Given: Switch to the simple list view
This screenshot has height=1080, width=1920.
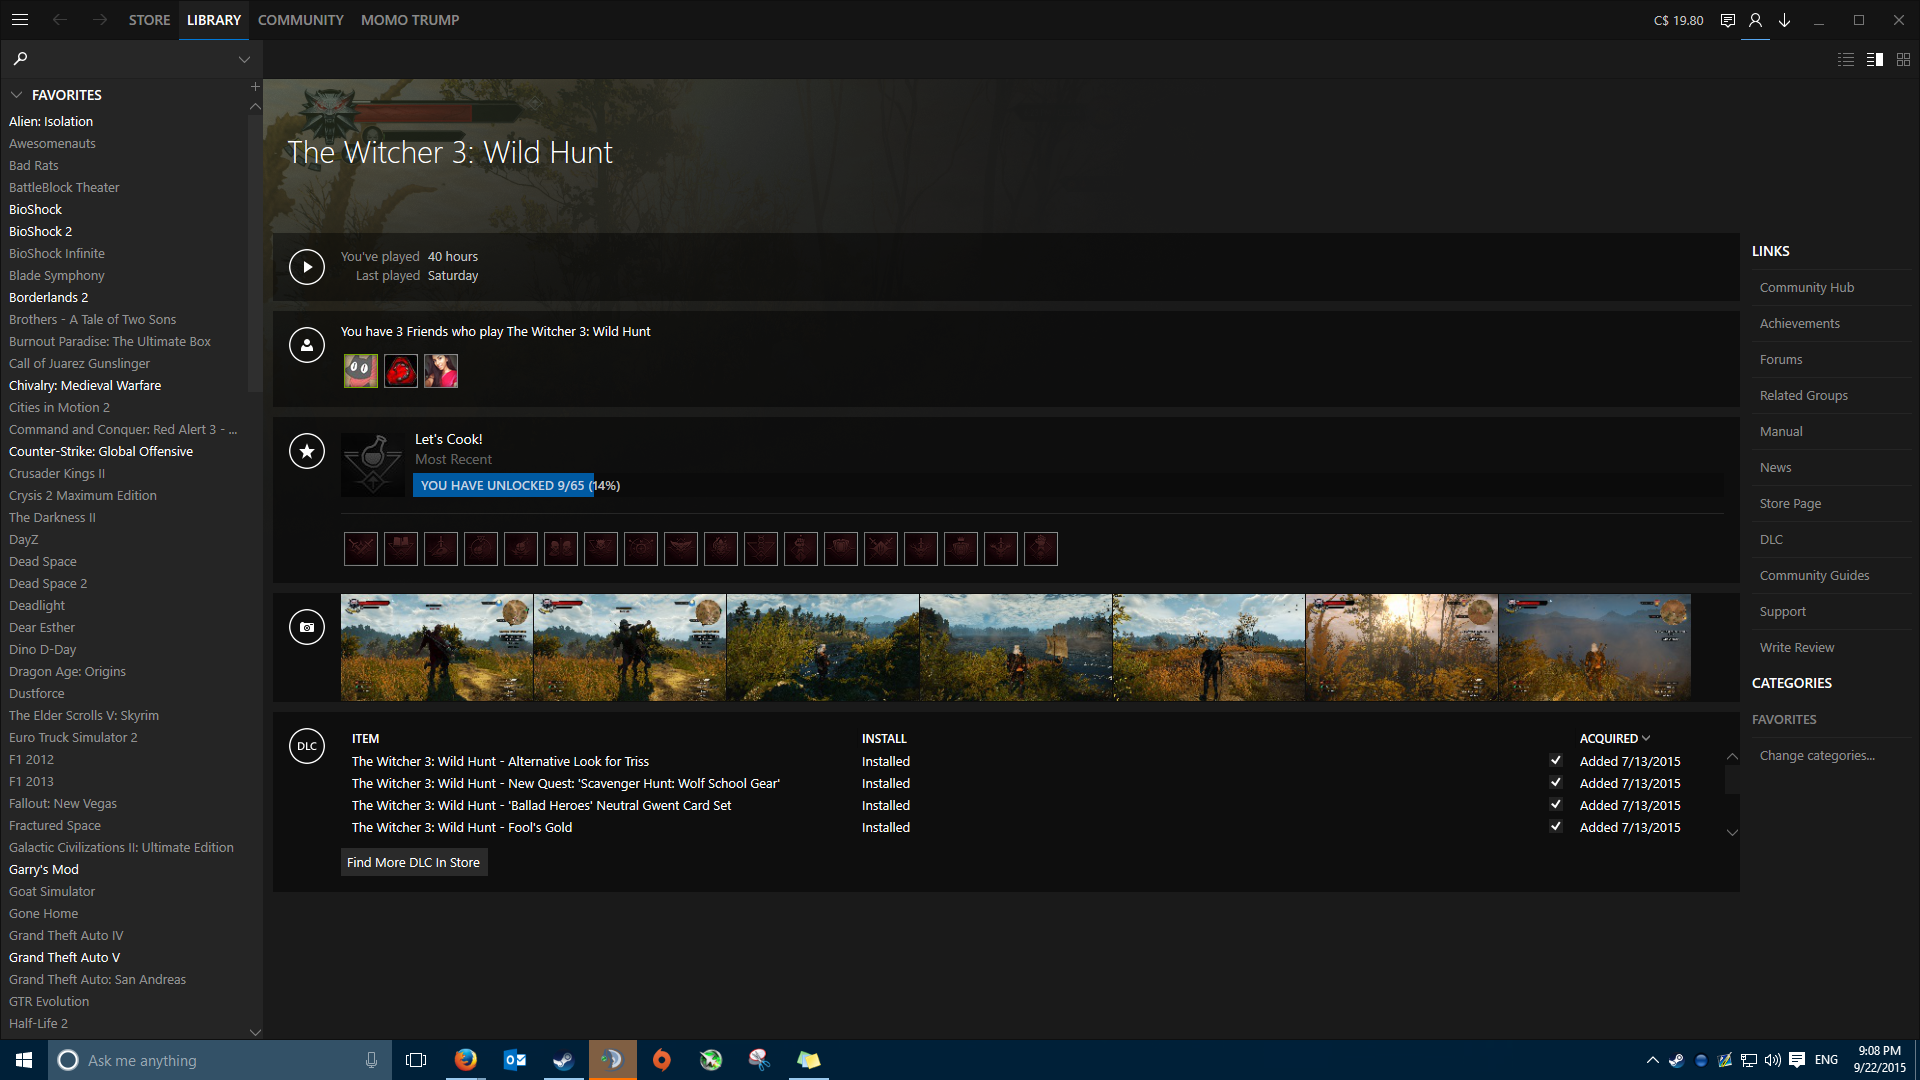Looking at the screenshot, I should (1846, 60).
